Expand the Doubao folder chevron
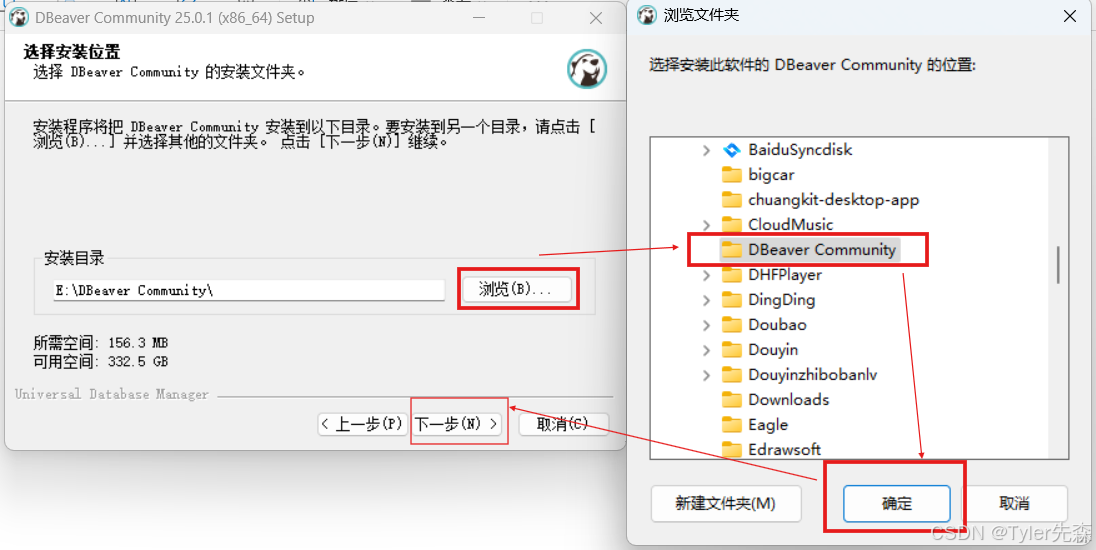This screenshot has height=550, width=1096. pos(706,325)
